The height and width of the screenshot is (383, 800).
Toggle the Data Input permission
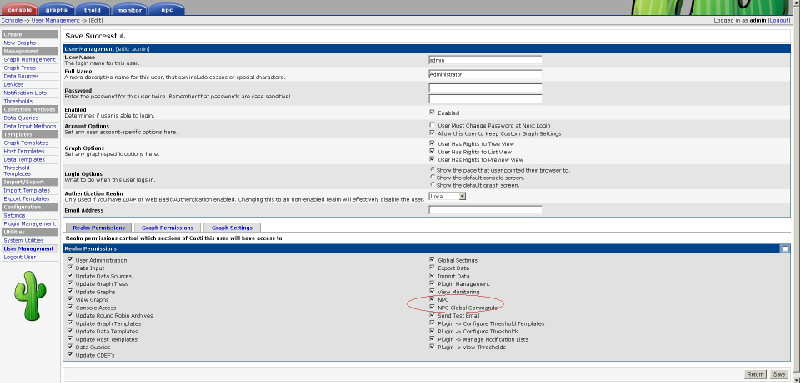tap(70, 267)
